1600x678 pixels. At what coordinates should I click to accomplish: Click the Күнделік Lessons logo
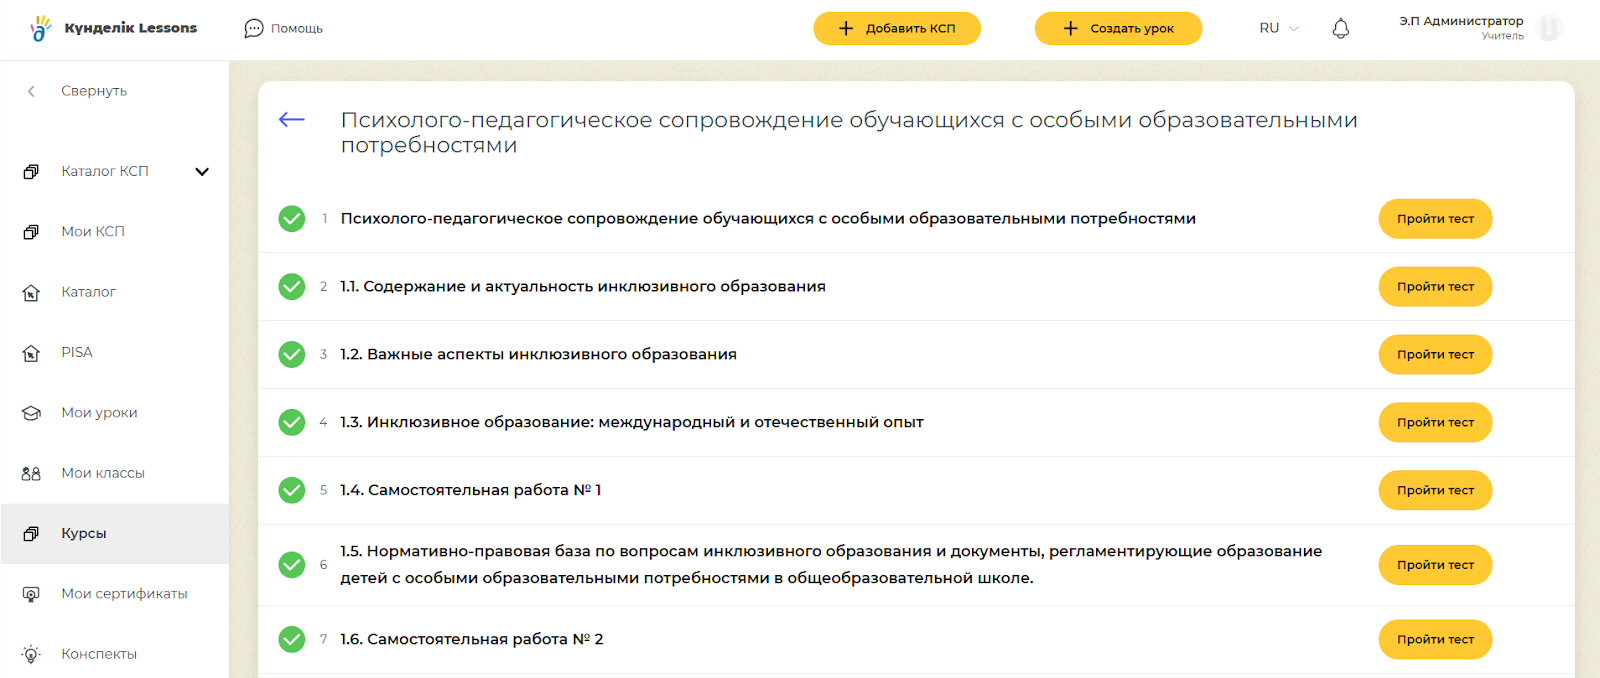(114, 28)
